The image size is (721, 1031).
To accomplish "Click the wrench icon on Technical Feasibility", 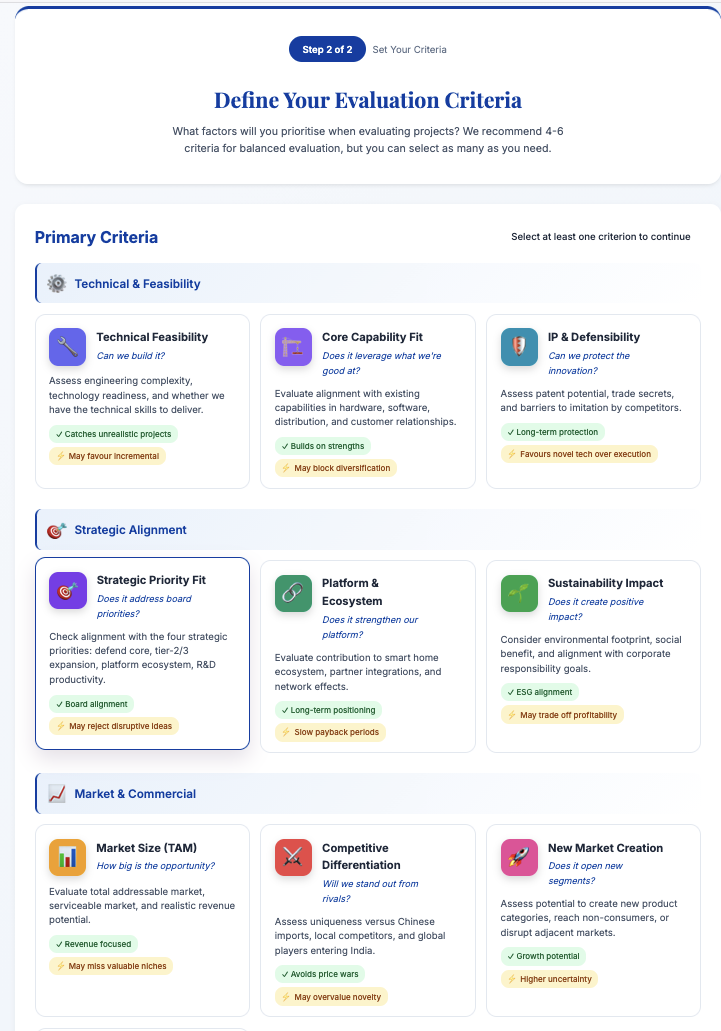I will tap(66, 346).
